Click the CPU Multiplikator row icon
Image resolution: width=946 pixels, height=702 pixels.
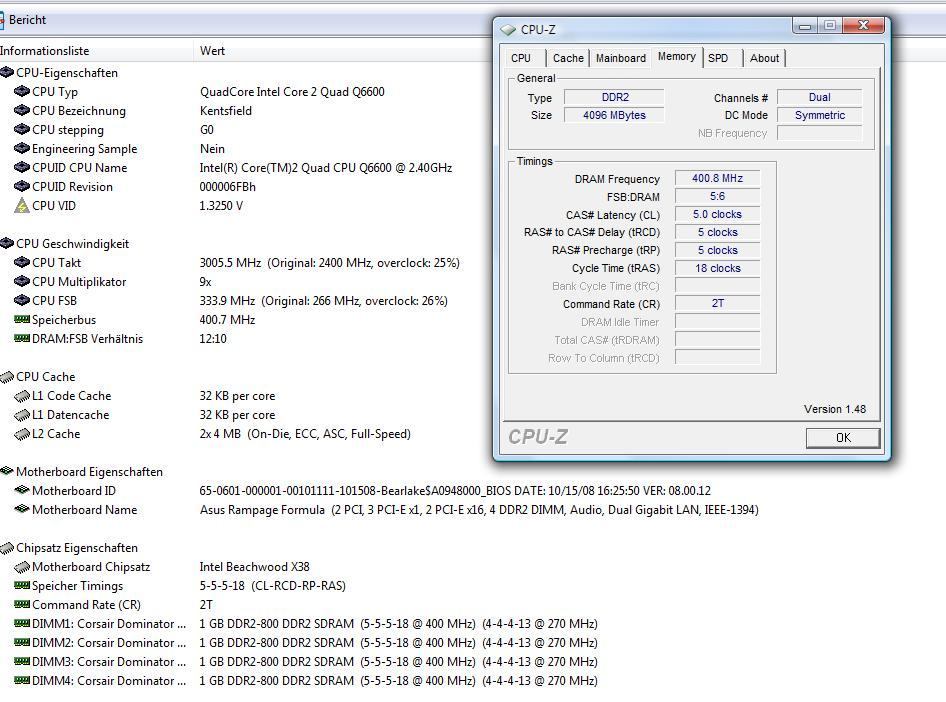tap(22, 281)
